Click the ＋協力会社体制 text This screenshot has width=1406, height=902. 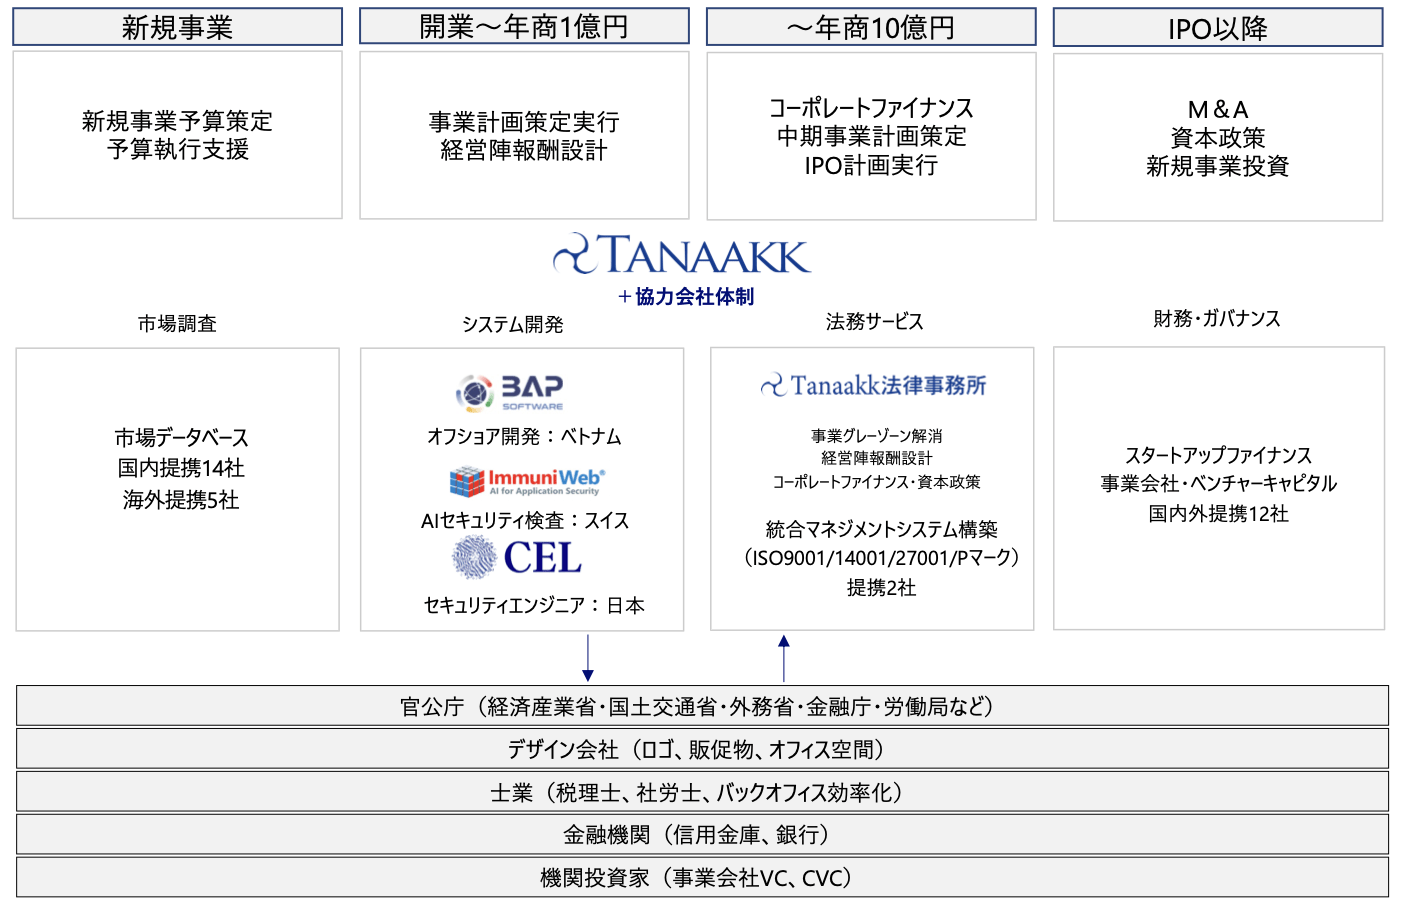pyautogui.click(x=686, y=296)
